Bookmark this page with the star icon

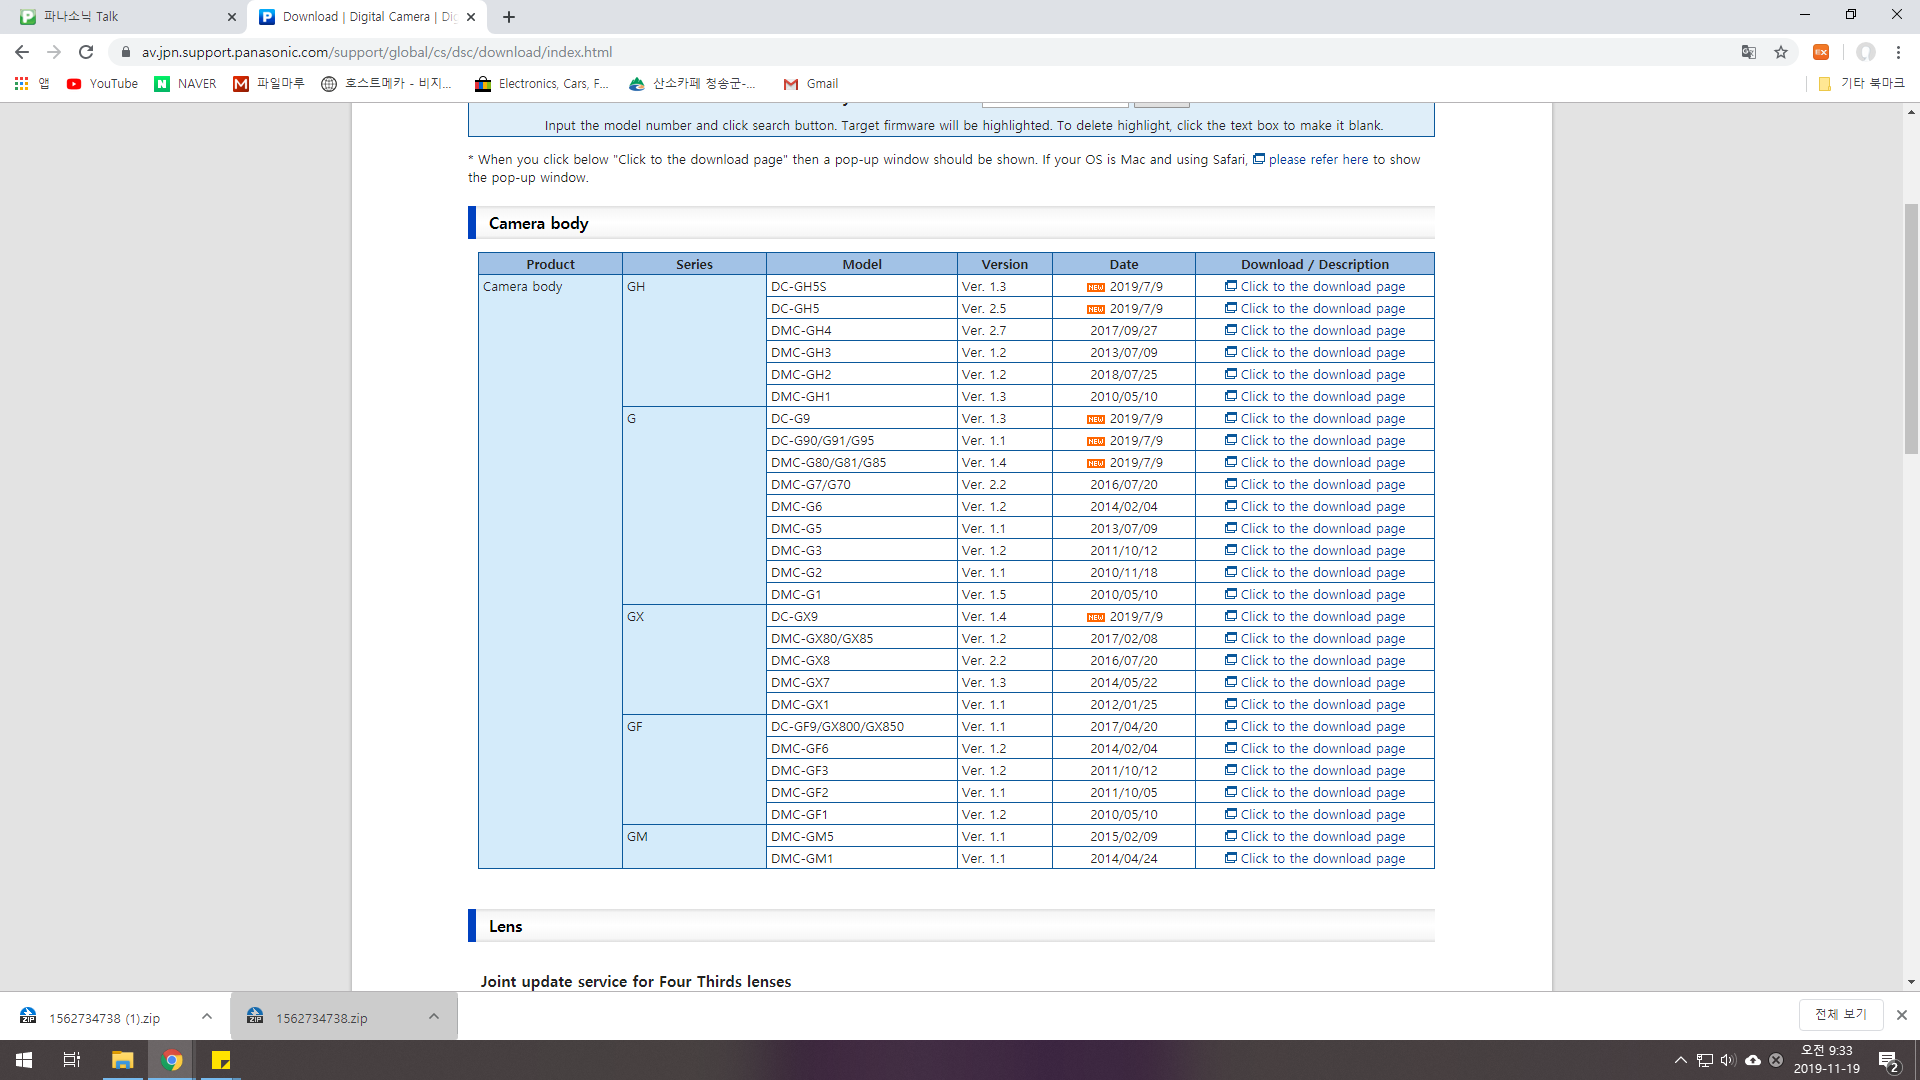pos(1781,52)
